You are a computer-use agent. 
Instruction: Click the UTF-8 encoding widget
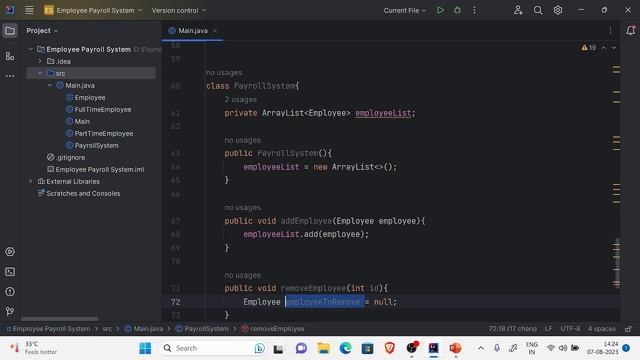[570, 329]
